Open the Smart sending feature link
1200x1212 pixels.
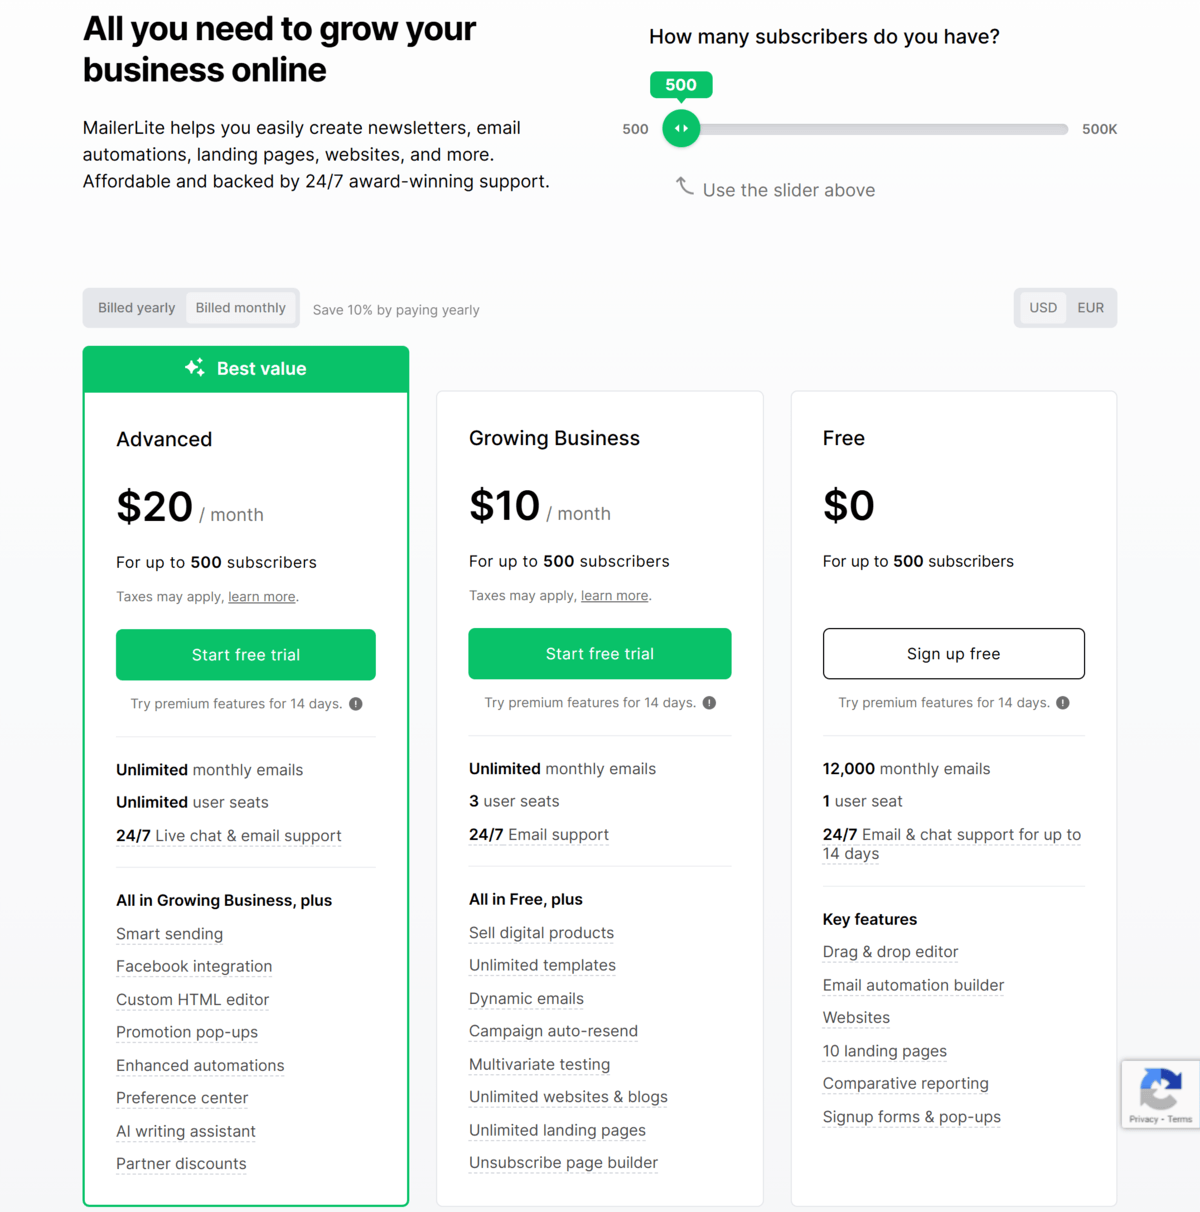click(169, 933)
